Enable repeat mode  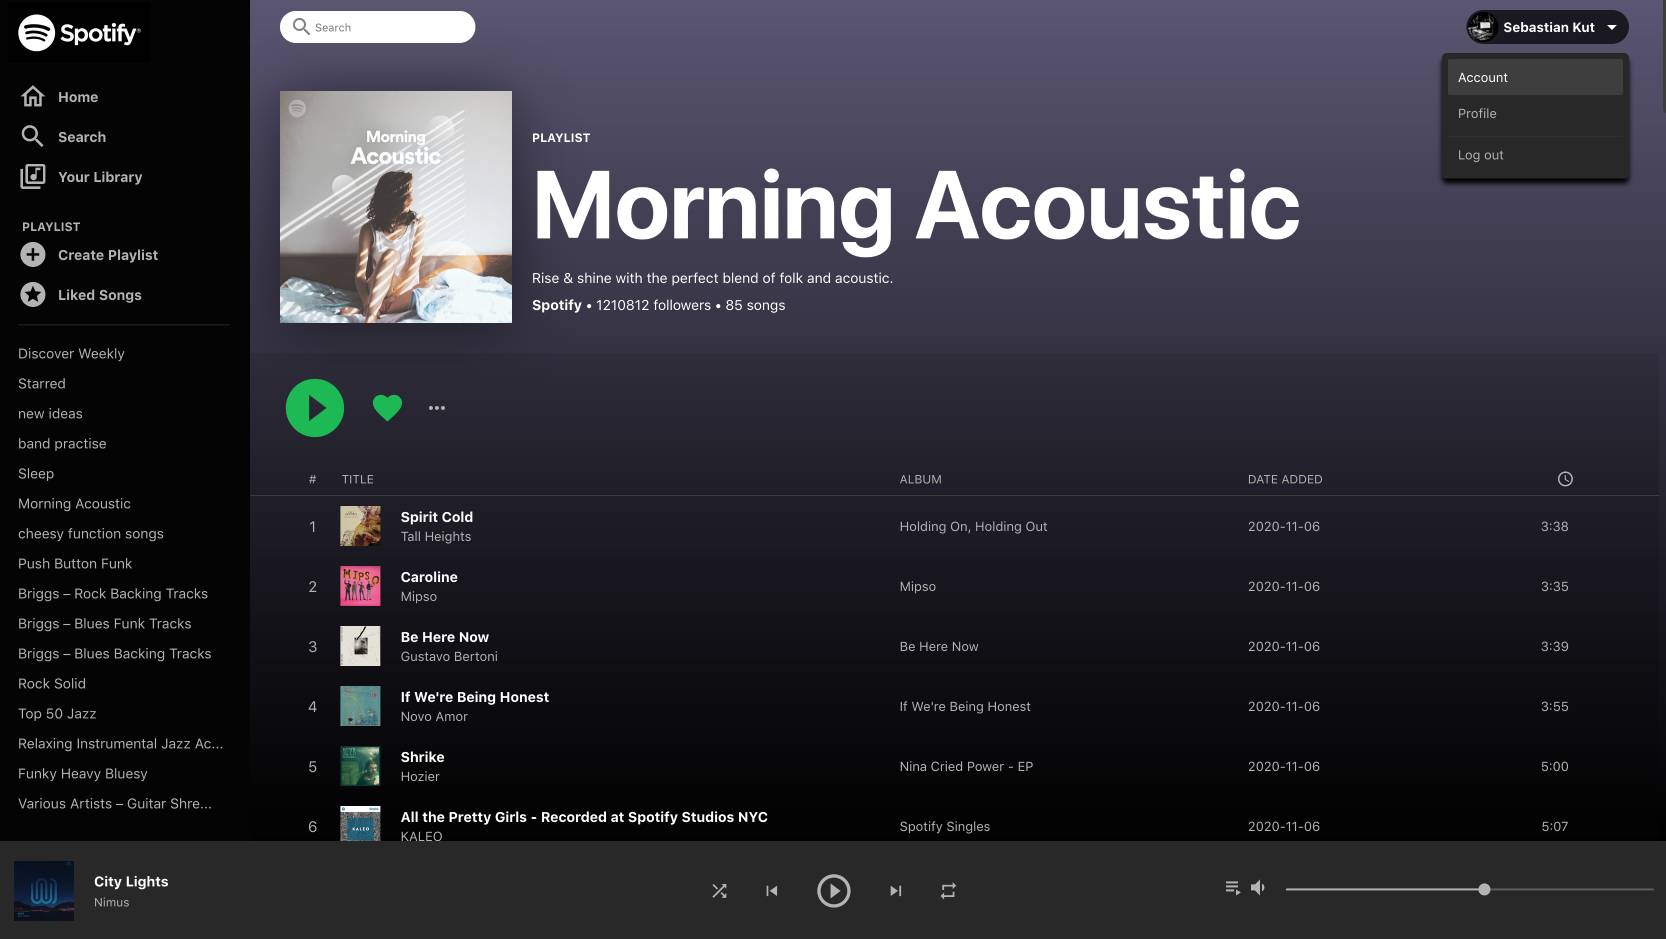click(947, 890)
